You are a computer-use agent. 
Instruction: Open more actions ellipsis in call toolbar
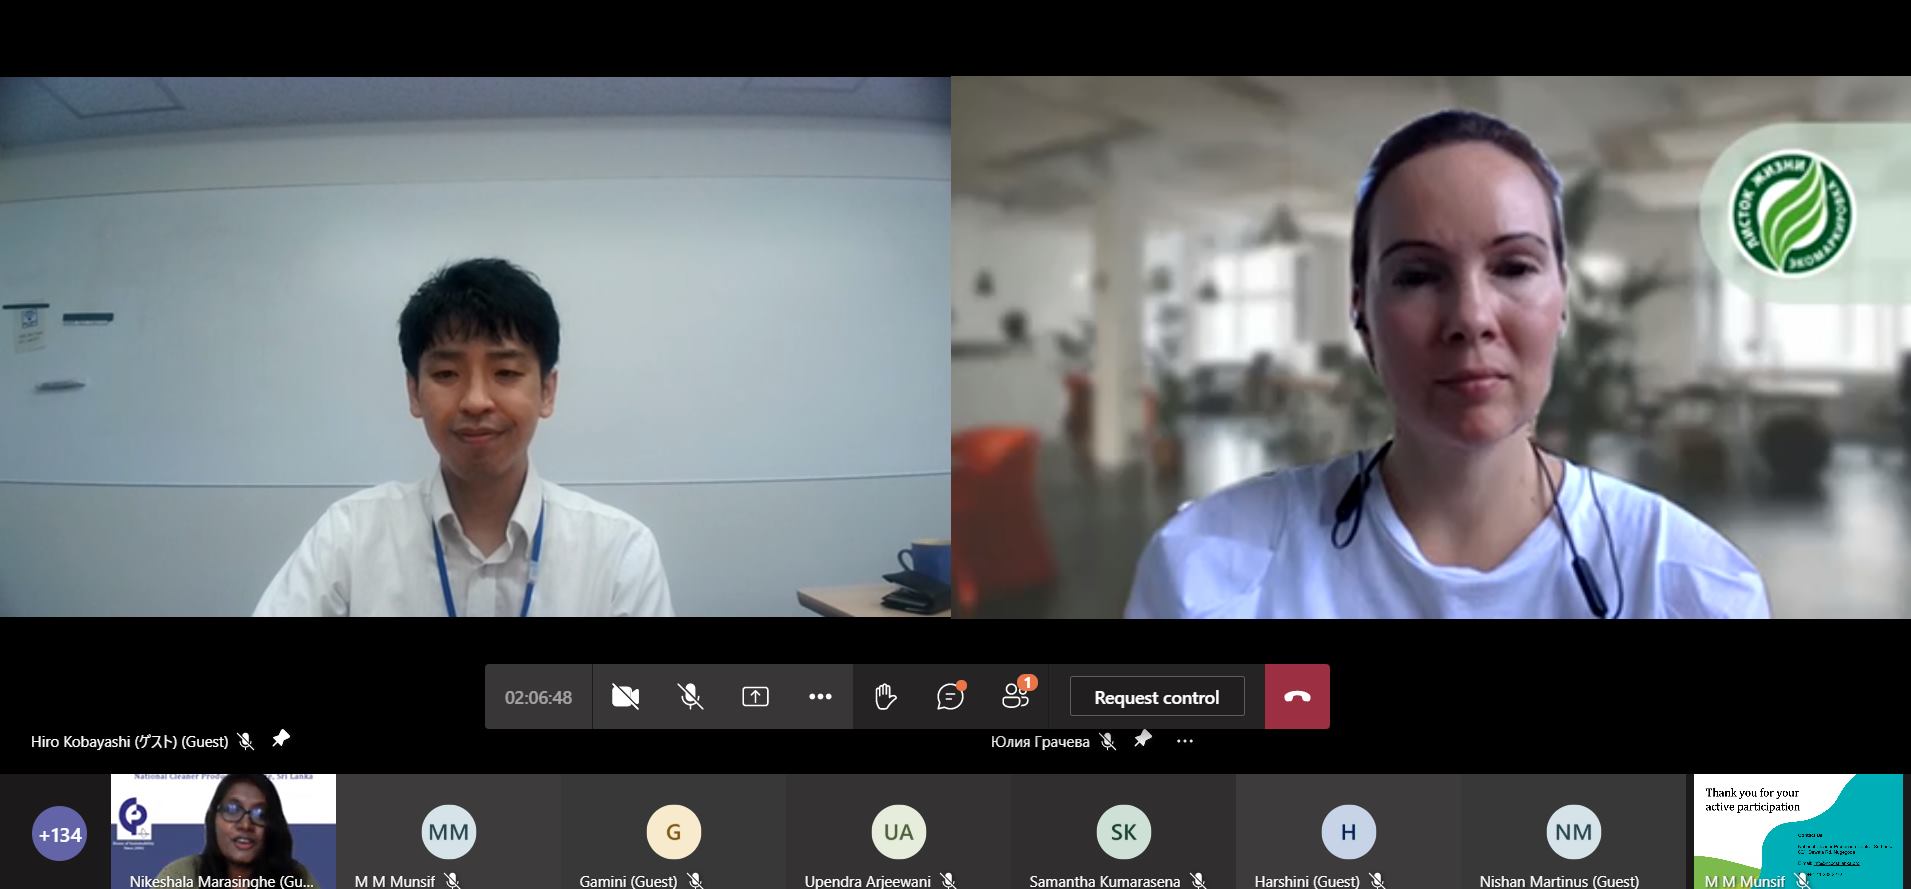[x=820, y=697]
